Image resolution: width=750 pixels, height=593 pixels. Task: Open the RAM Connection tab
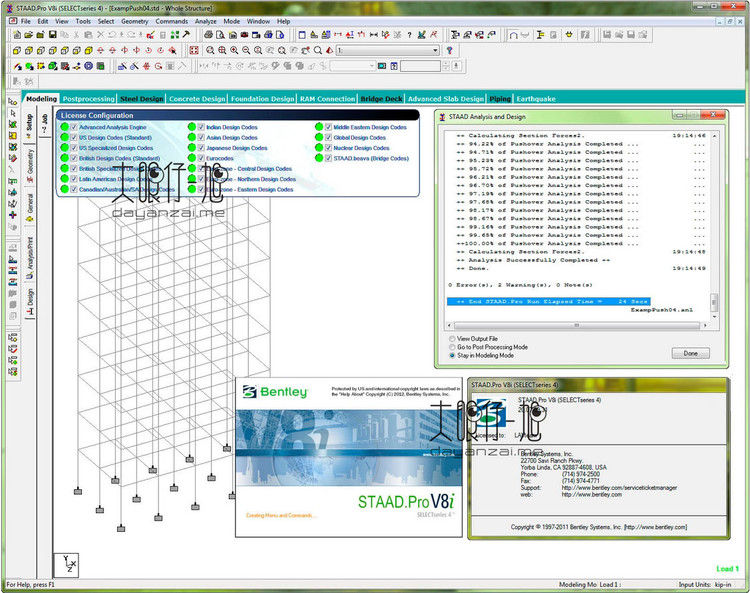pyautogui.click(x=328, y=99)
